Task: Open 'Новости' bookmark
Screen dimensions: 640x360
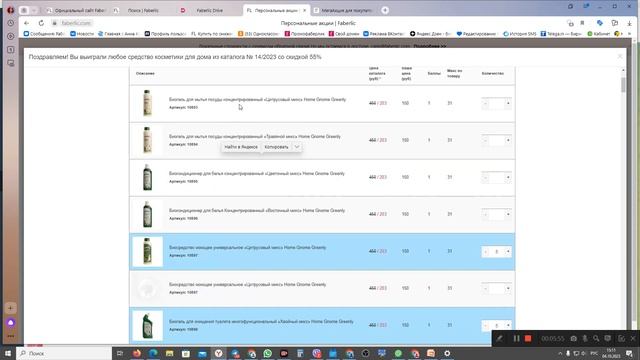Action: [82, 34]
